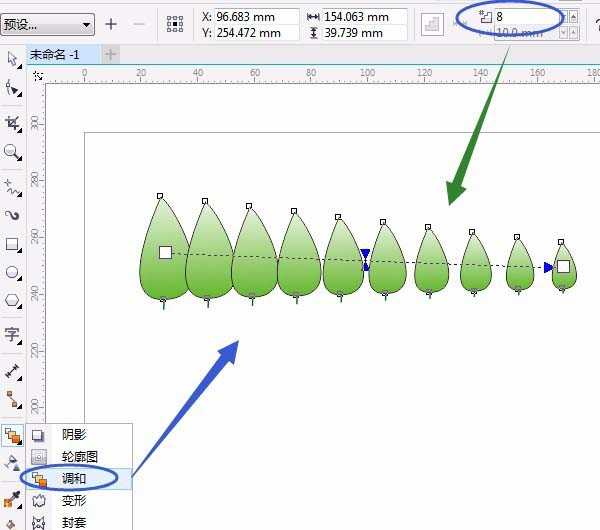Select the Shape edit tool
Image resolution: width=600 pixels, height=530 pixels.
coord(12,90)
